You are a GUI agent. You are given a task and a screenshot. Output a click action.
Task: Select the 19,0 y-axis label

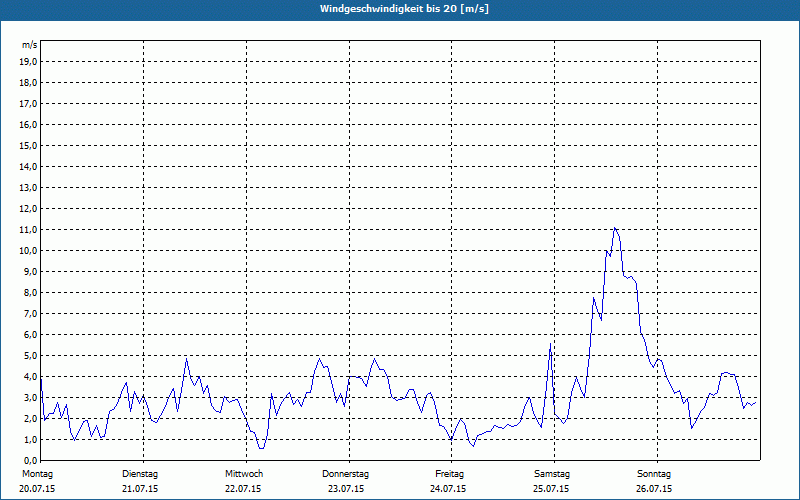(28, 62)
